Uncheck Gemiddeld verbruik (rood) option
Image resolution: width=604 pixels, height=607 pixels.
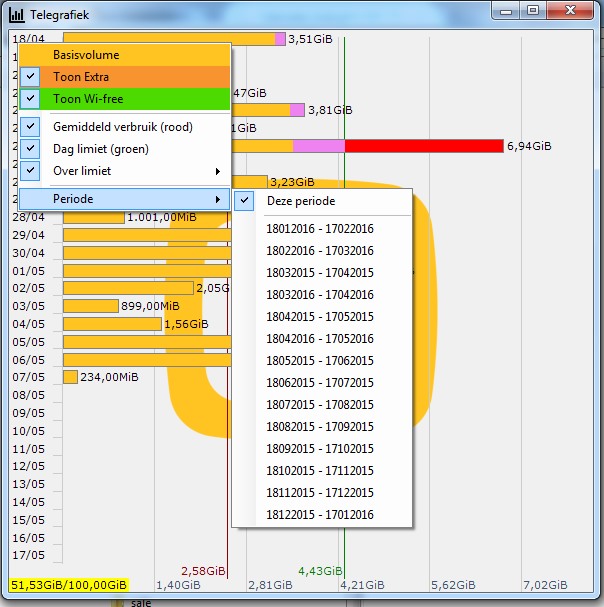124,127
